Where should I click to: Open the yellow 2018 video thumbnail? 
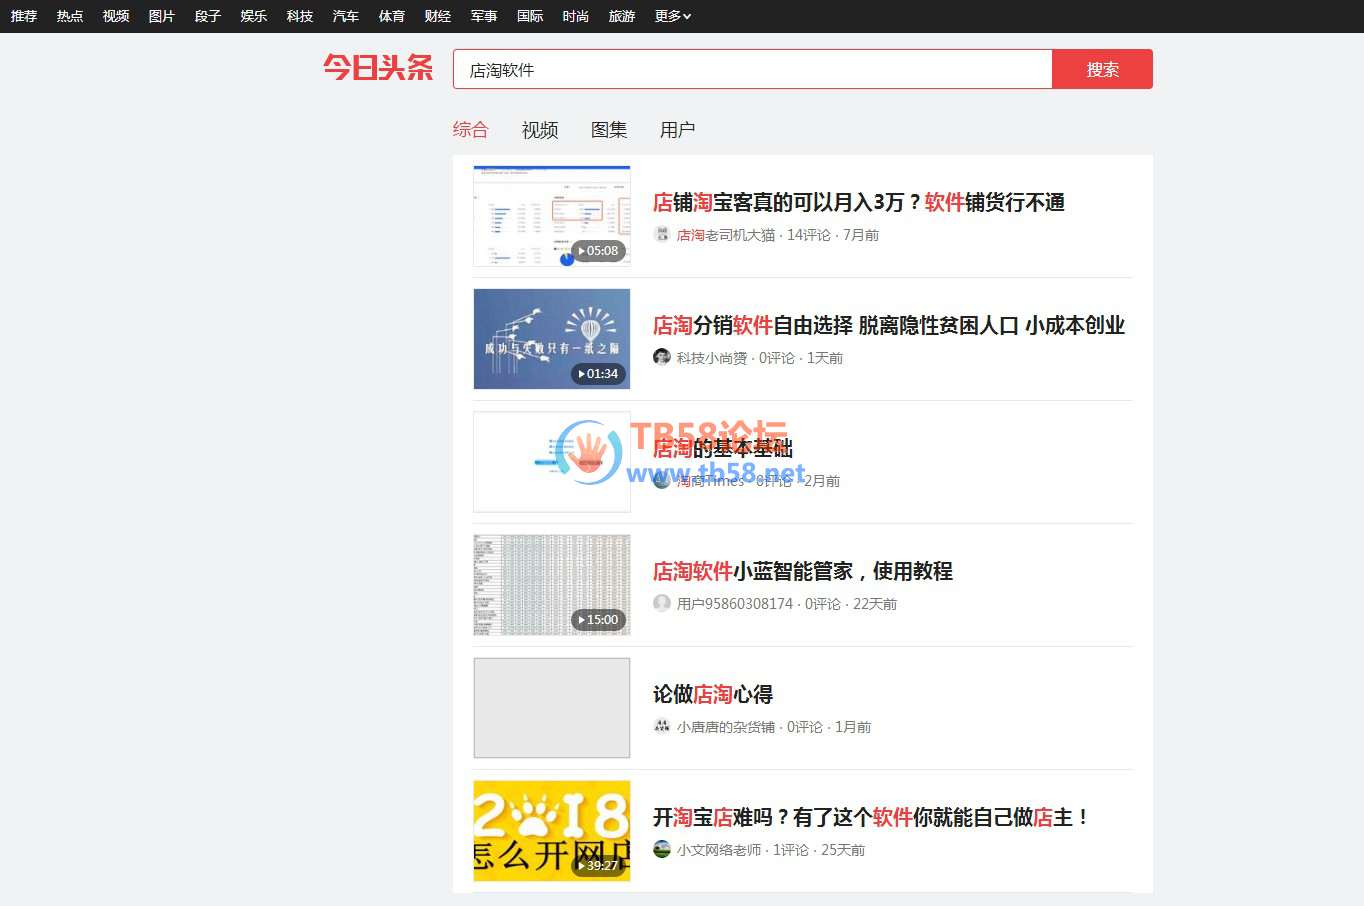point(552,831)
